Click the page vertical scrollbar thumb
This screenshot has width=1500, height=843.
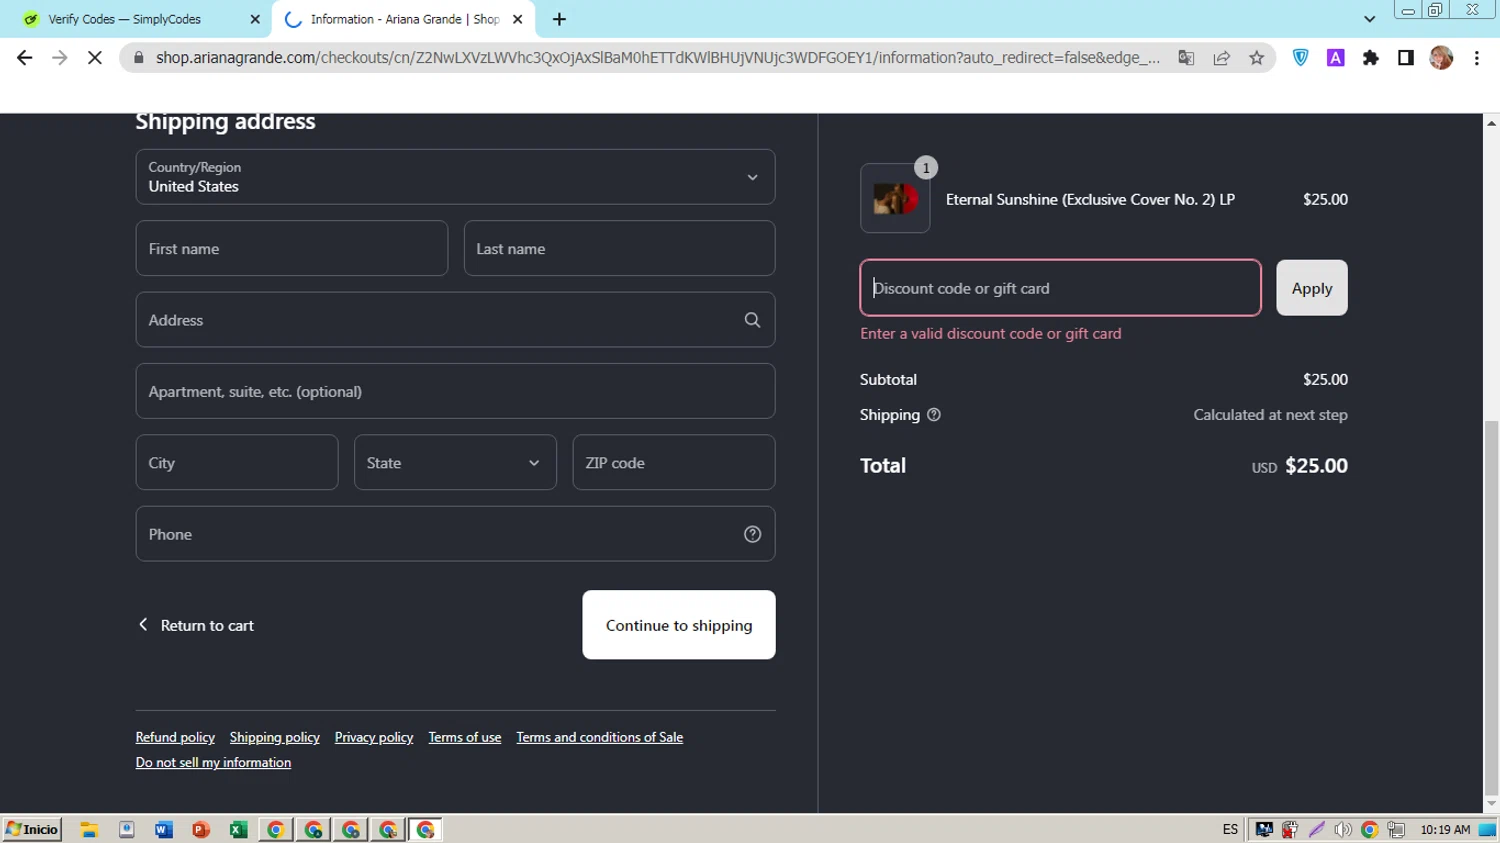point(1491,607)
